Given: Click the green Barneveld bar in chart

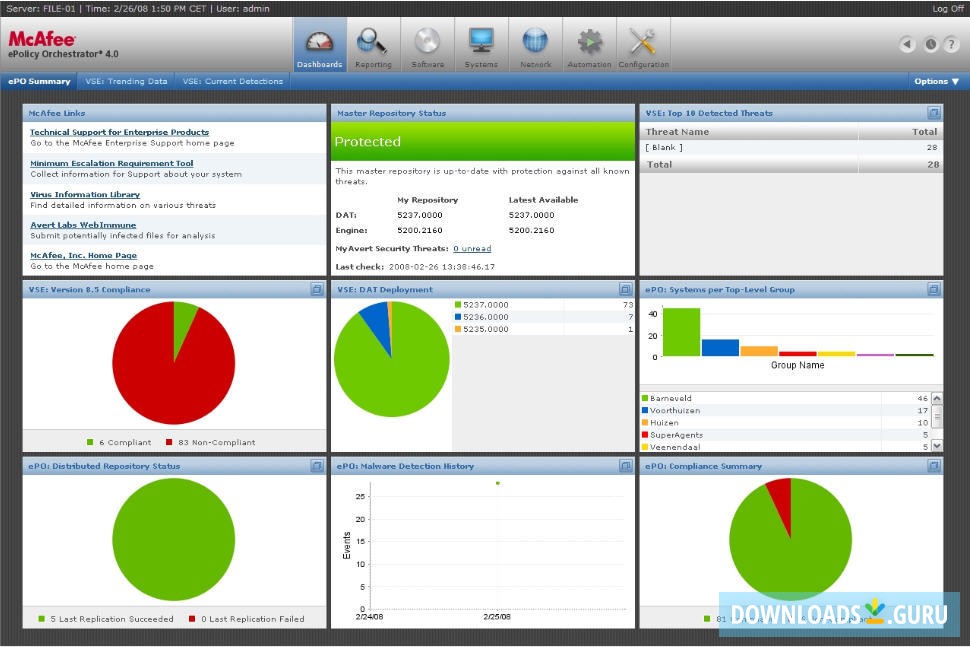Looking at the screenshot, I should (681, 332).
